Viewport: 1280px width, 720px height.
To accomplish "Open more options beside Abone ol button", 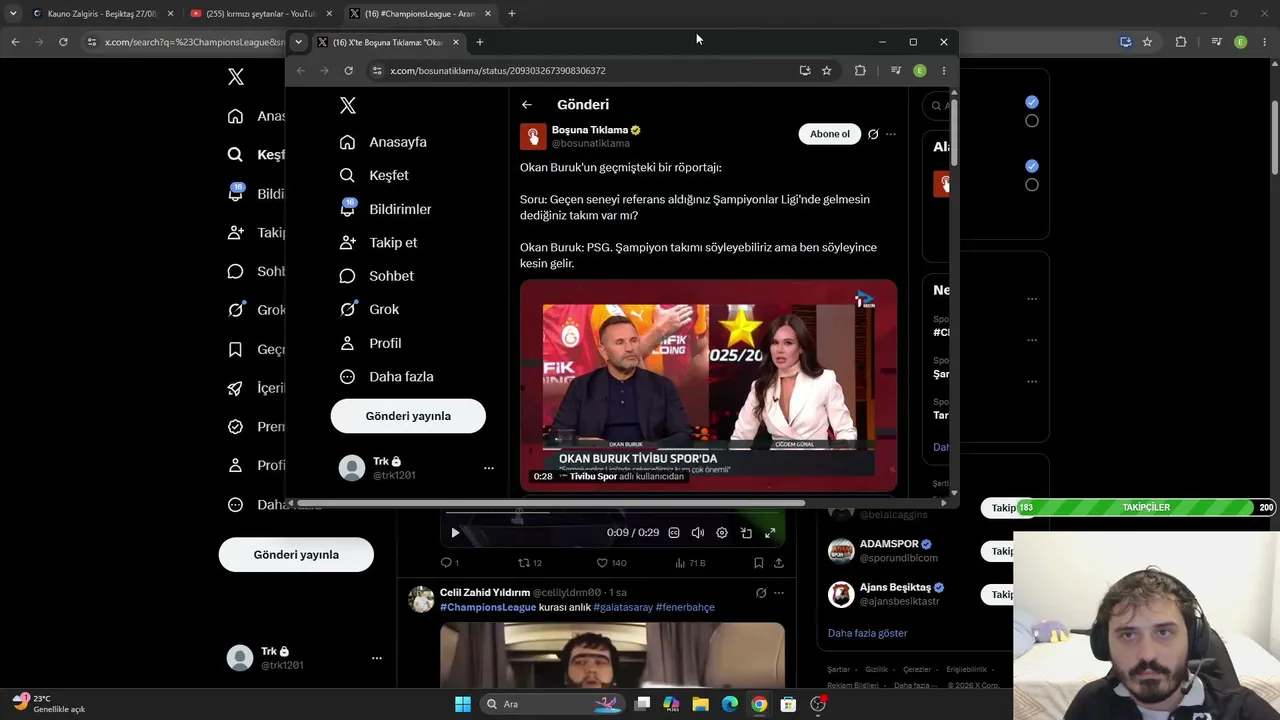I will [891, 134].
